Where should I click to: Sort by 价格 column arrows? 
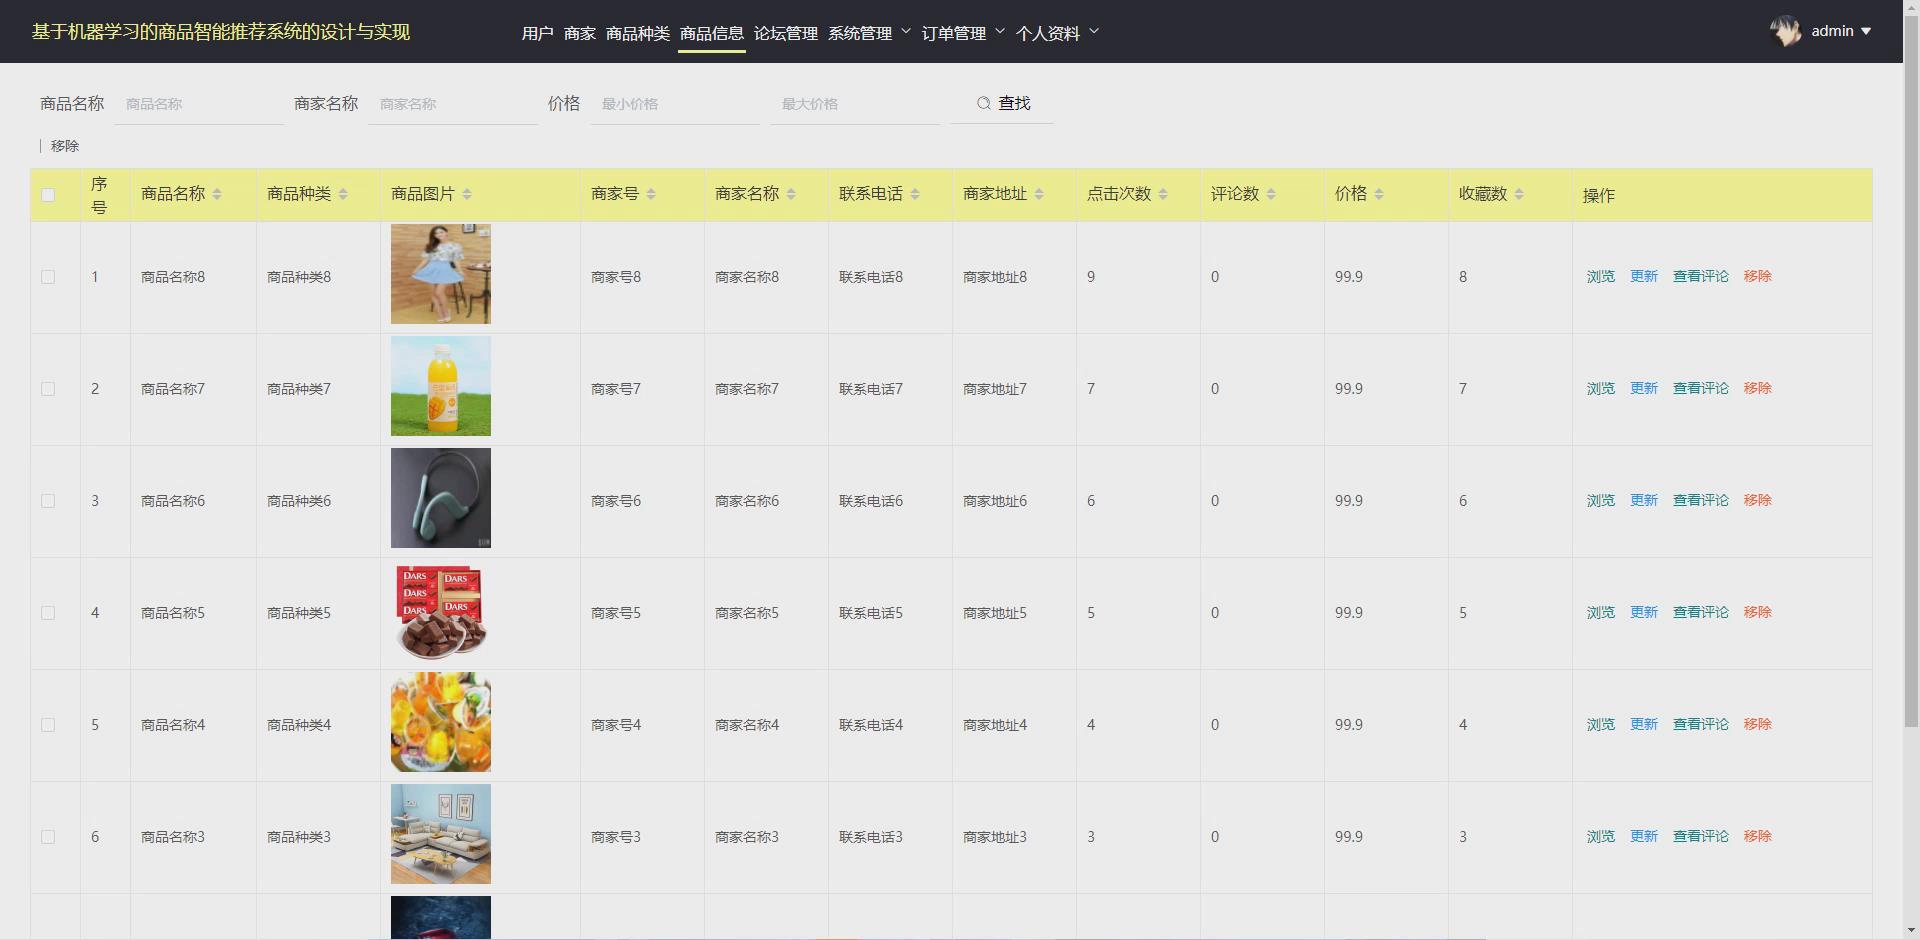pyautogui.click(x=1379, y=194)
